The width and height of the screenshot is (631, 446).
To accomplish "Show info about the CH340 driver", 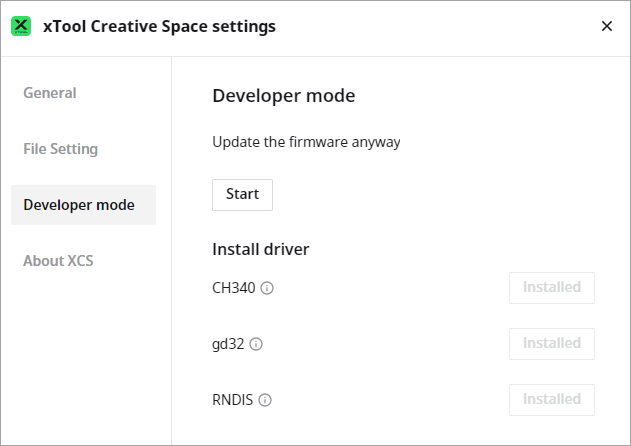I will (x=267, y=288).
